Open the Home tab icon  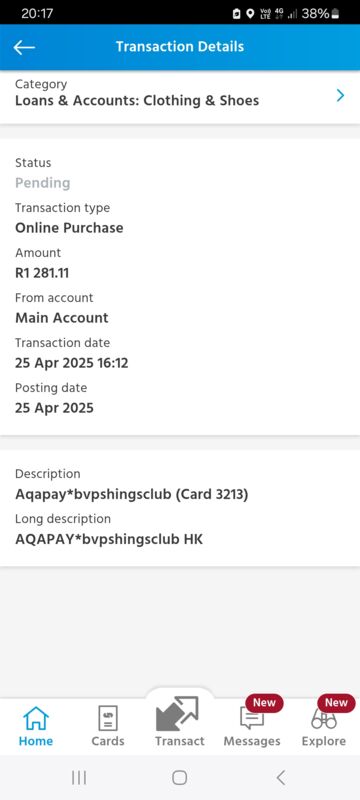[x=36, y=718]
